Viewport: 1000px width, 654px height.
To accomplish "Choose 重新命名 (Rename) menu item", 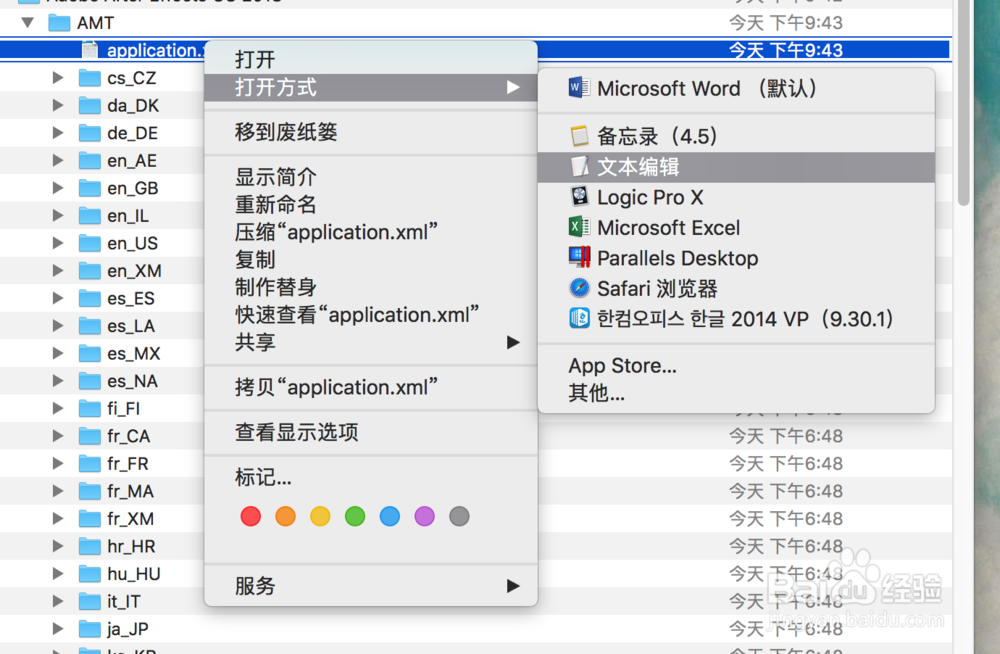I will click(x=371, y=204).
